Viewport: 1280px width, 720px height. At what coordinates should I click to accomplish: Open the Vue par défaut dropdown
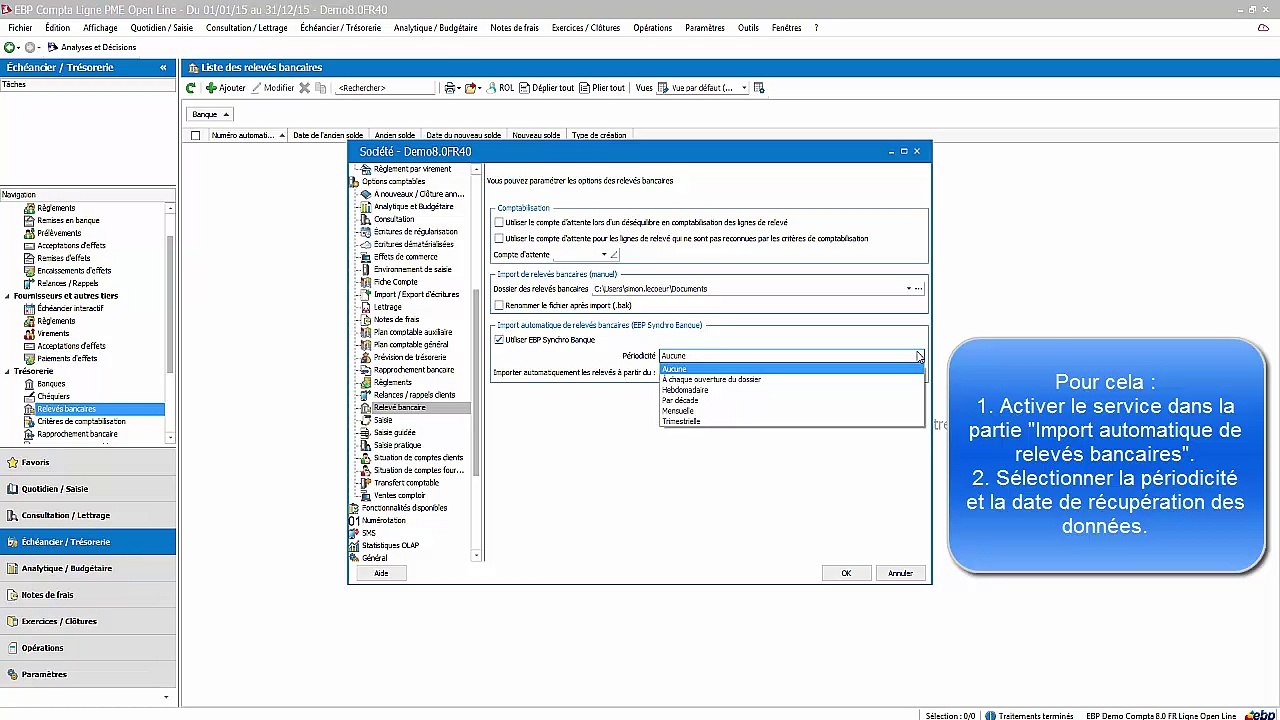click(744, 88)
